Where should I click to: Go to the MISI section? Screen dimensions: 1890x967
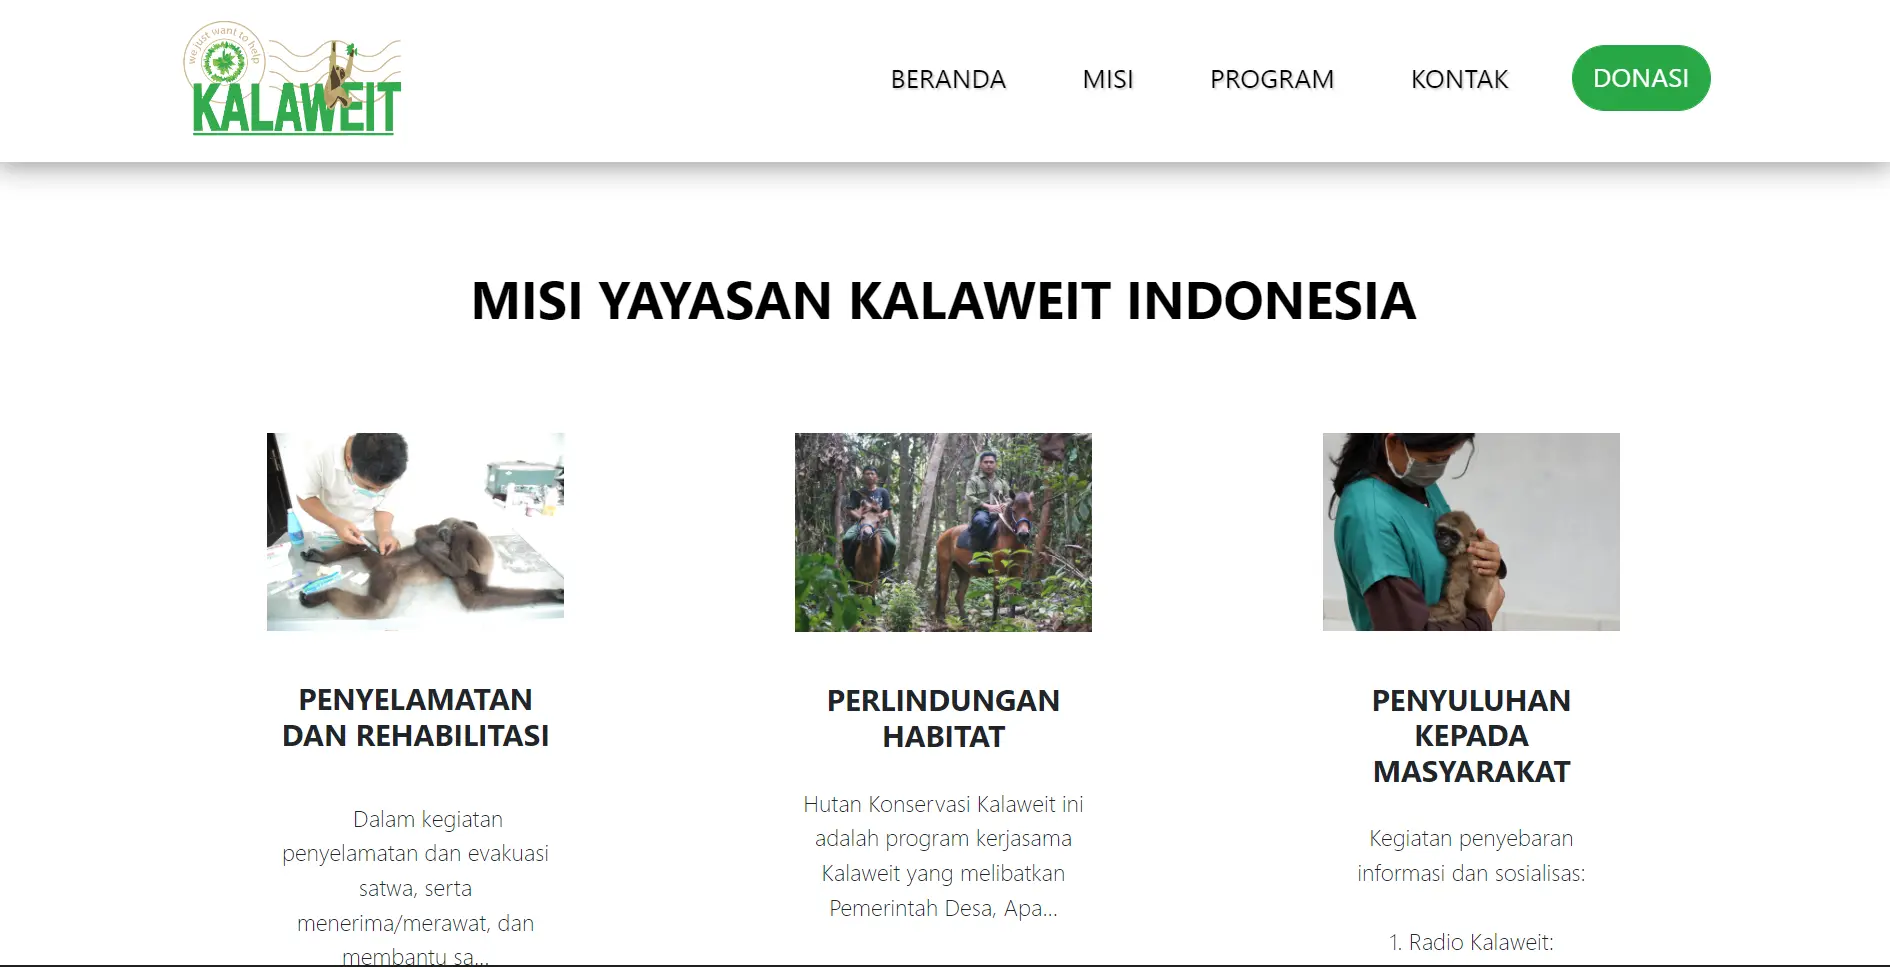point(1108,79)
